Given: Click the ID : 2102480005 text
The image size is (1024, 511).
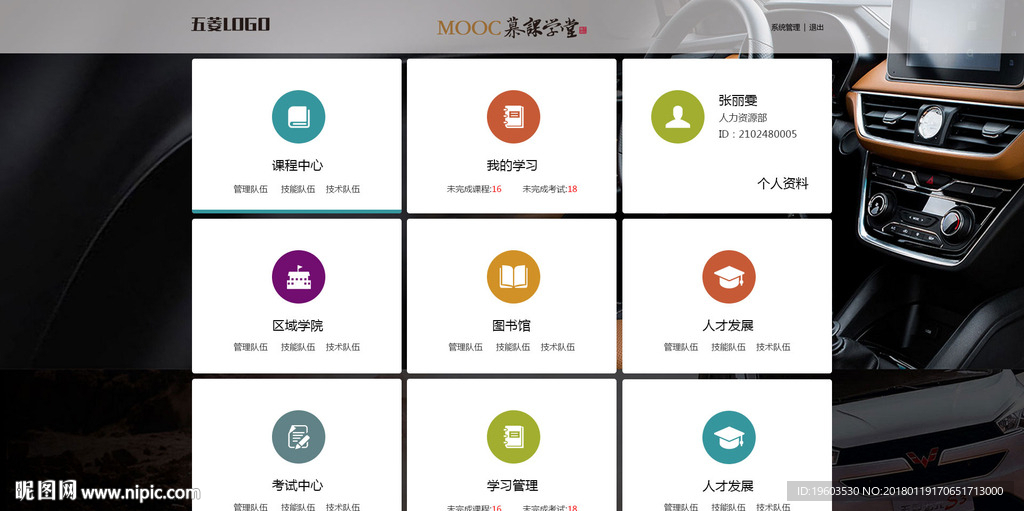Looking at the screenshot, I should tap(758, 134).
